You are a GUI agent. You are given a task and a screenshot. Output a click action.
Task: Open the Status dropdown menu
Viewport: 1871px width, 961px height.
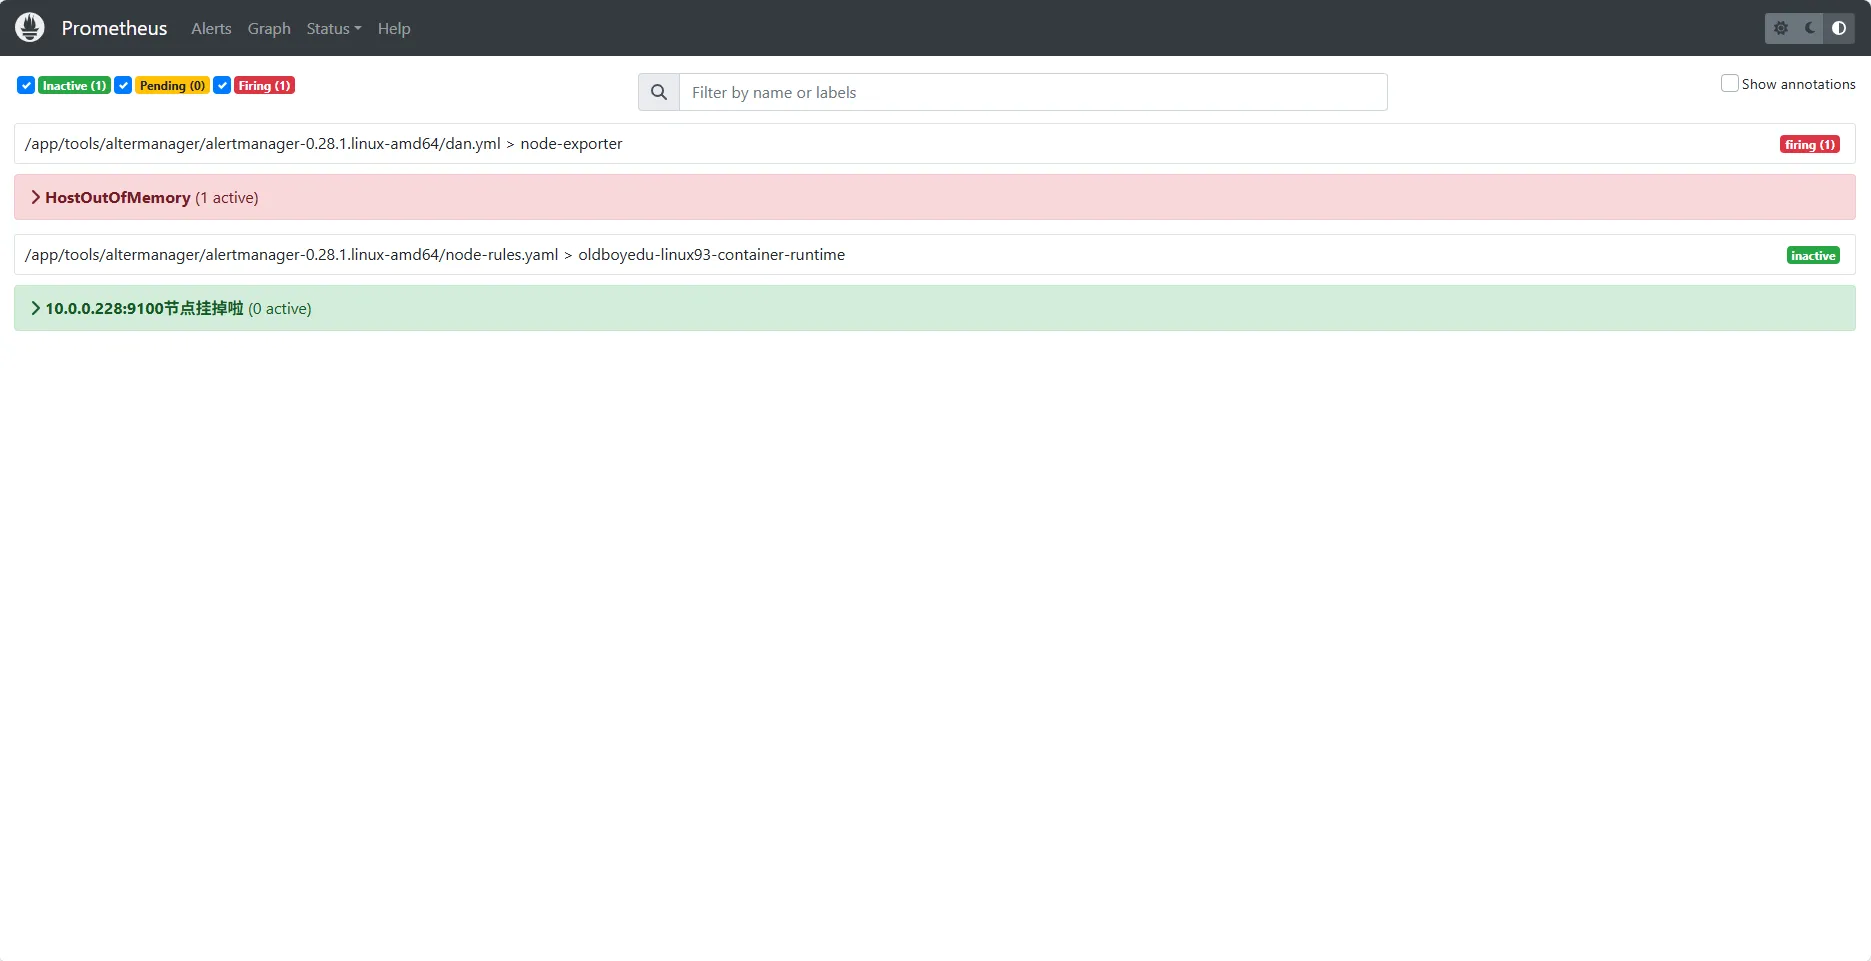(x=333, y=28)
